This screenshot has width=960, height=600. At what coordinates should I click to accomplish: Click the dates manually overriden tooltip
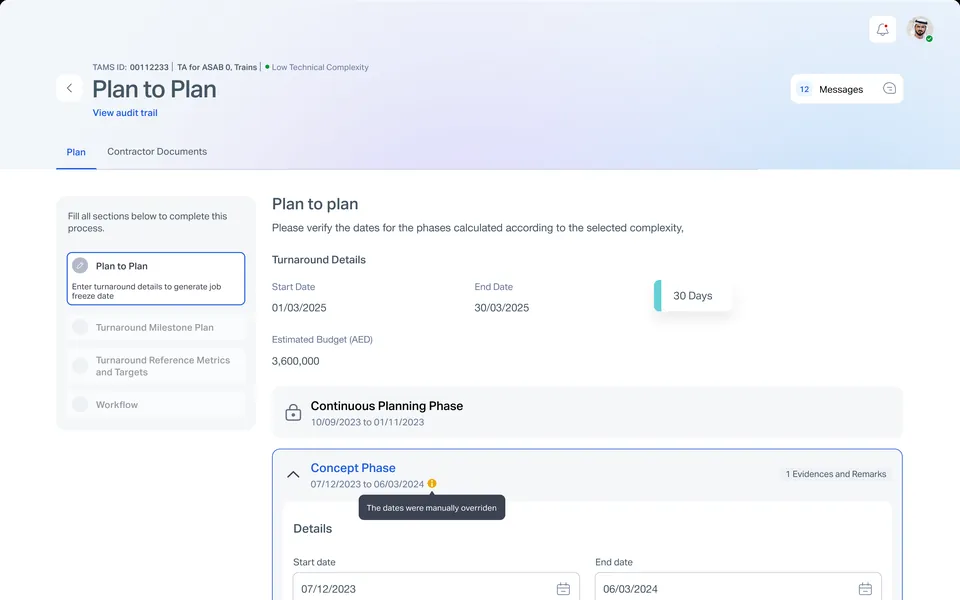(x=432, y=508)
